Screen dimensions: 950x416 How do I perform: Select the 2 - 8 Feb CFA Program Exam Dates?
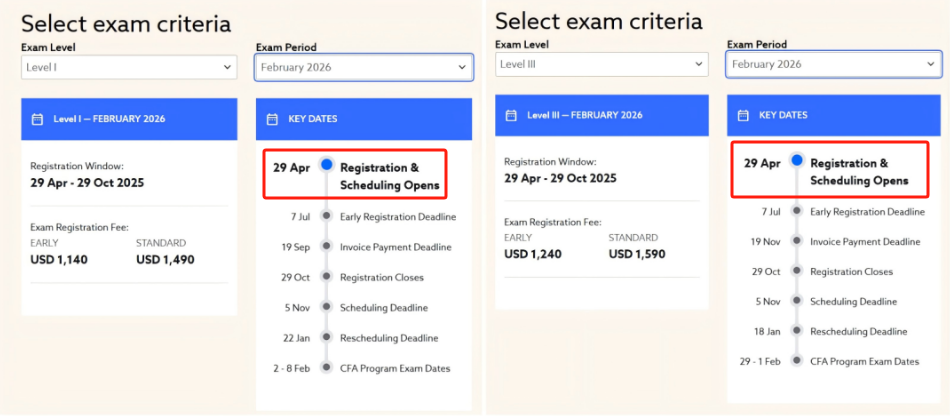click(x=395, y=368)
